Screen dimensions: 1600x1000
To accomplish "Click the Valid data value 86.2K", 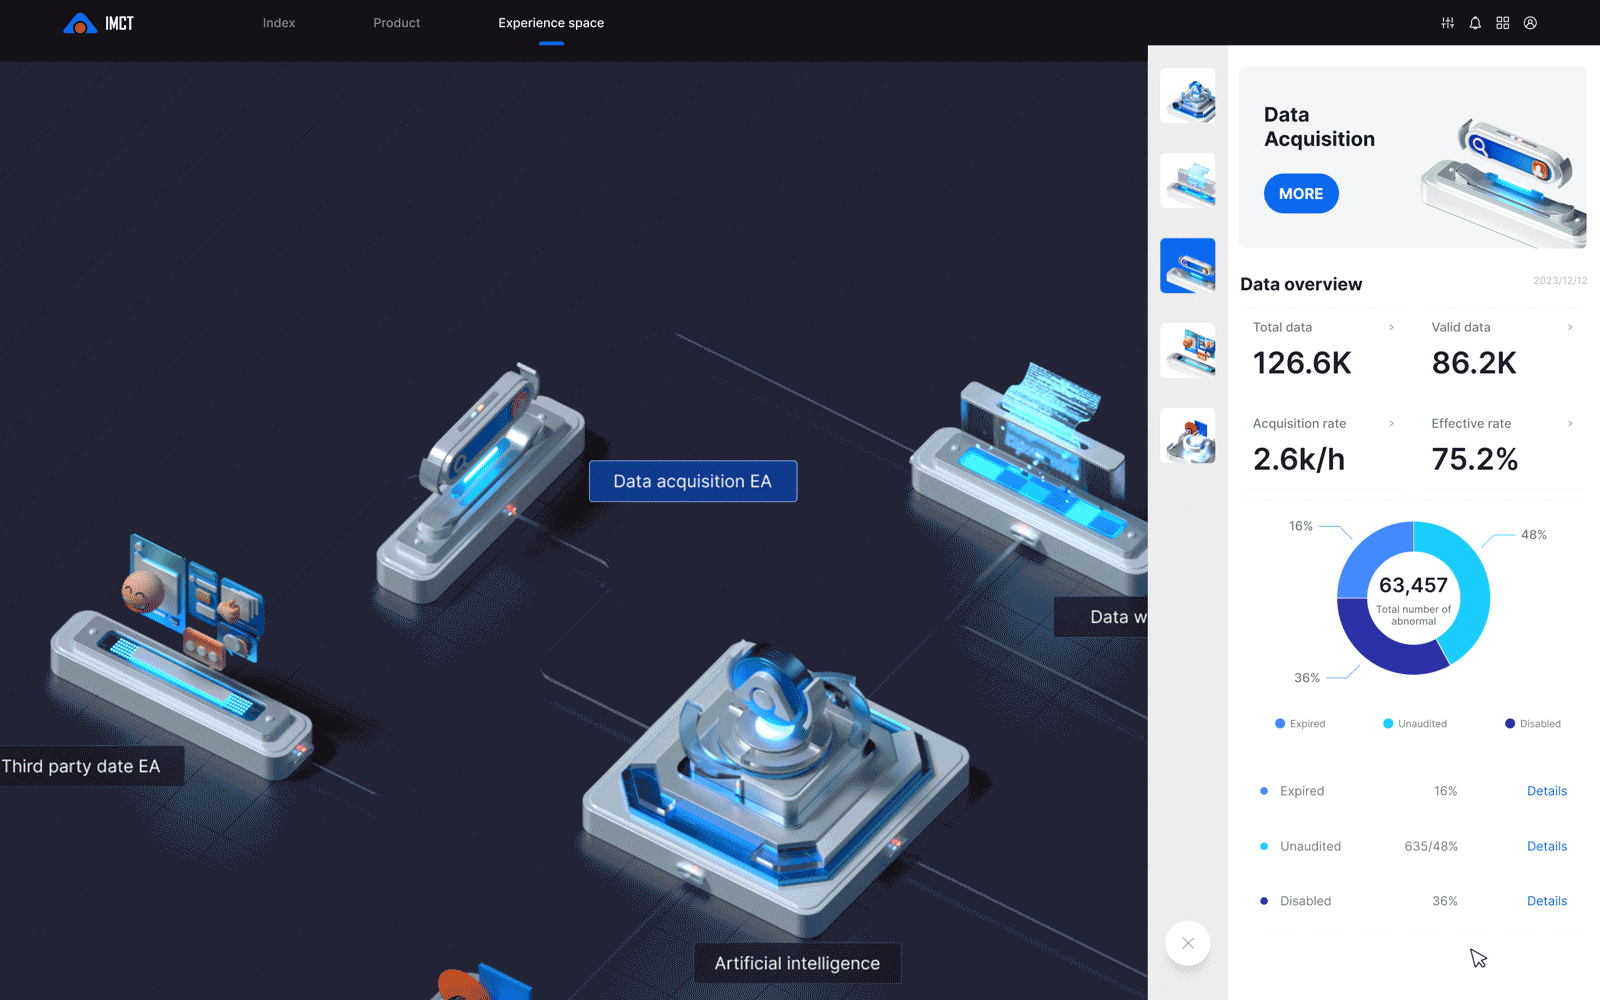I will click(1474, 363).
